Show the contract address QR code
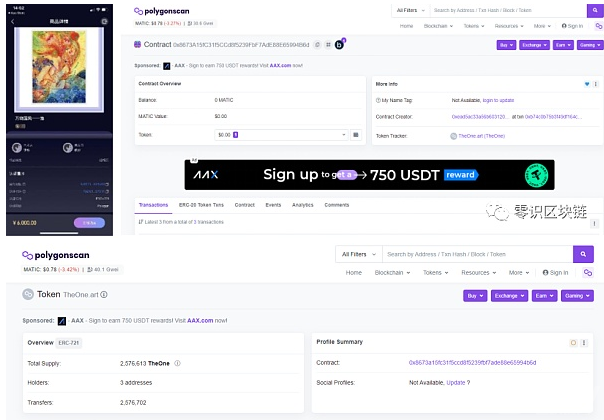Screen dimensions: 604x420 [x=328, y=45]
